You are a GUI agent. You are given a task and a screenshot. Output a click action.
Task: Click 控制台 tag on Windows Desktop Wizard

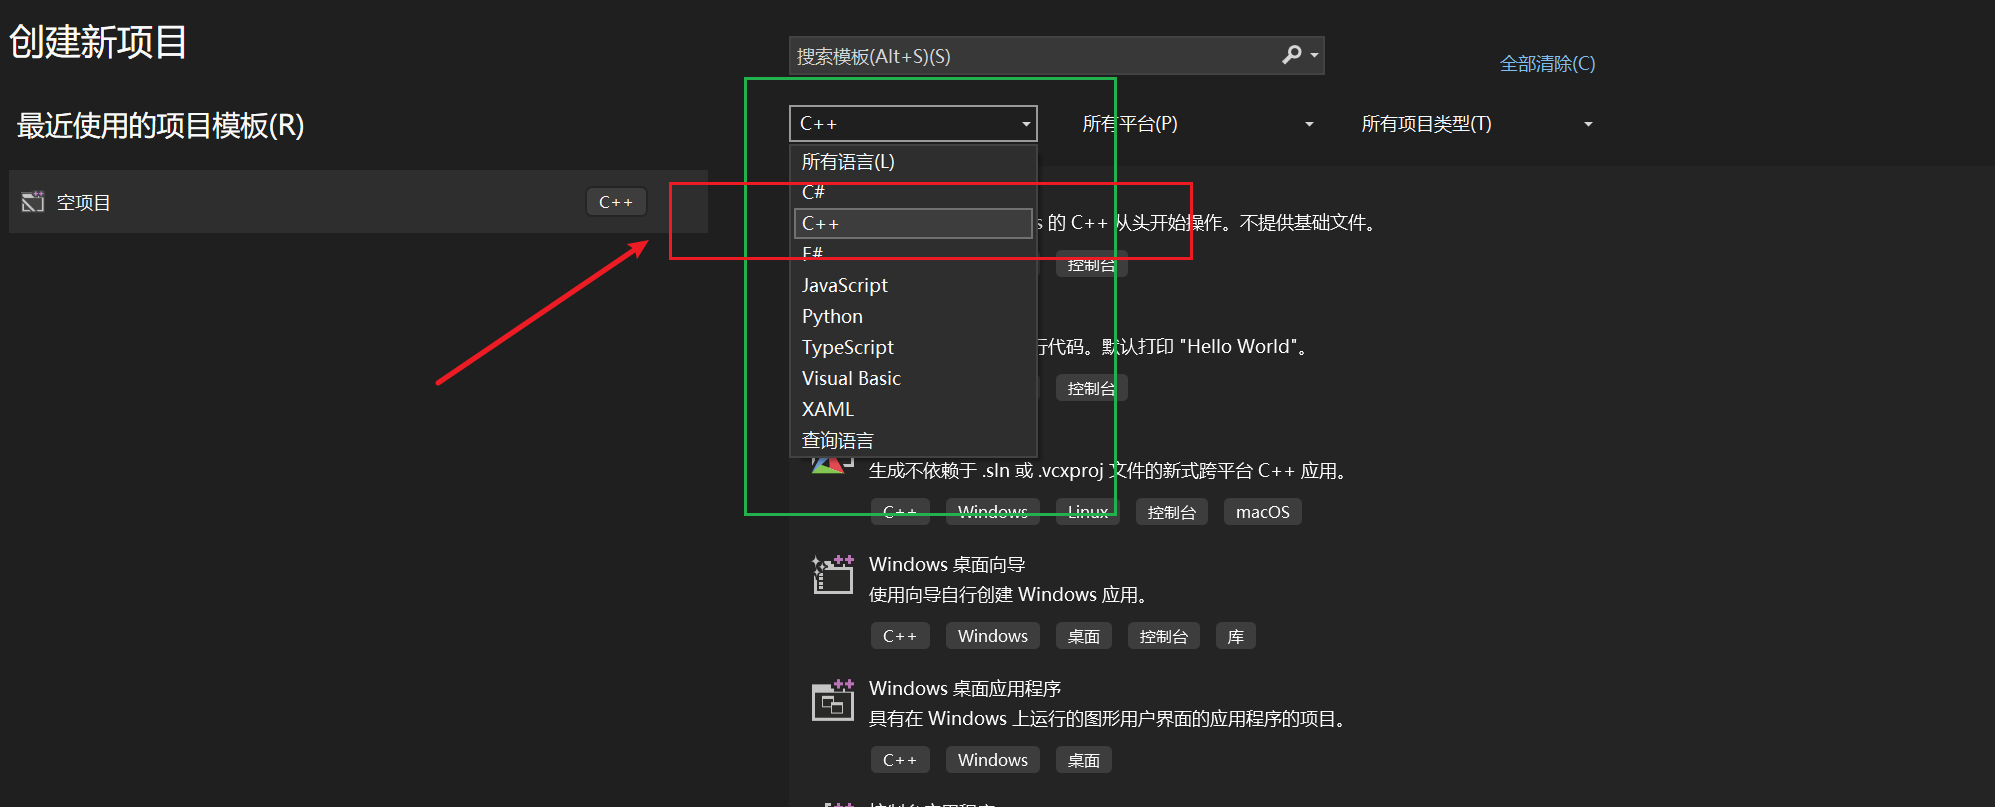pos(1164,636)
